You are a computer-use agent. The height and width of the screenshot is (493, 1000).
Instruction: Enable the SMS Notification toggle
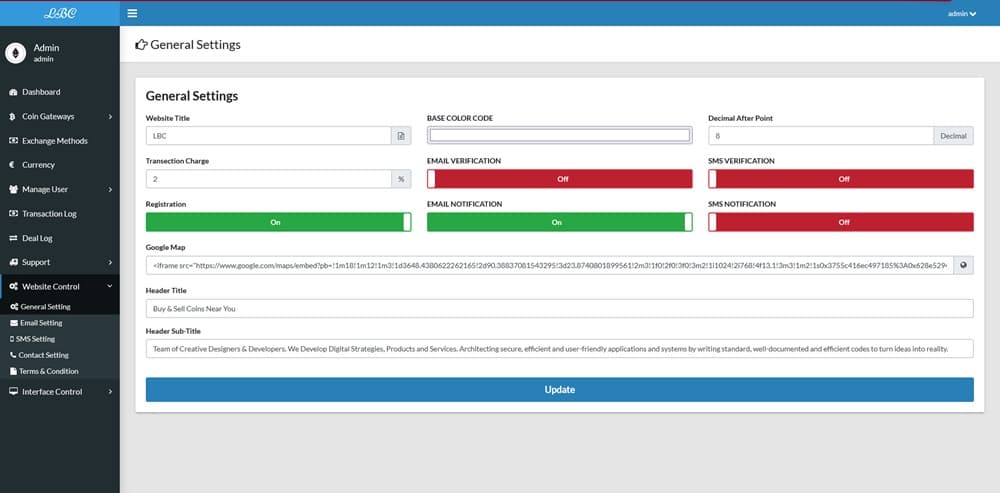[840, 222]
